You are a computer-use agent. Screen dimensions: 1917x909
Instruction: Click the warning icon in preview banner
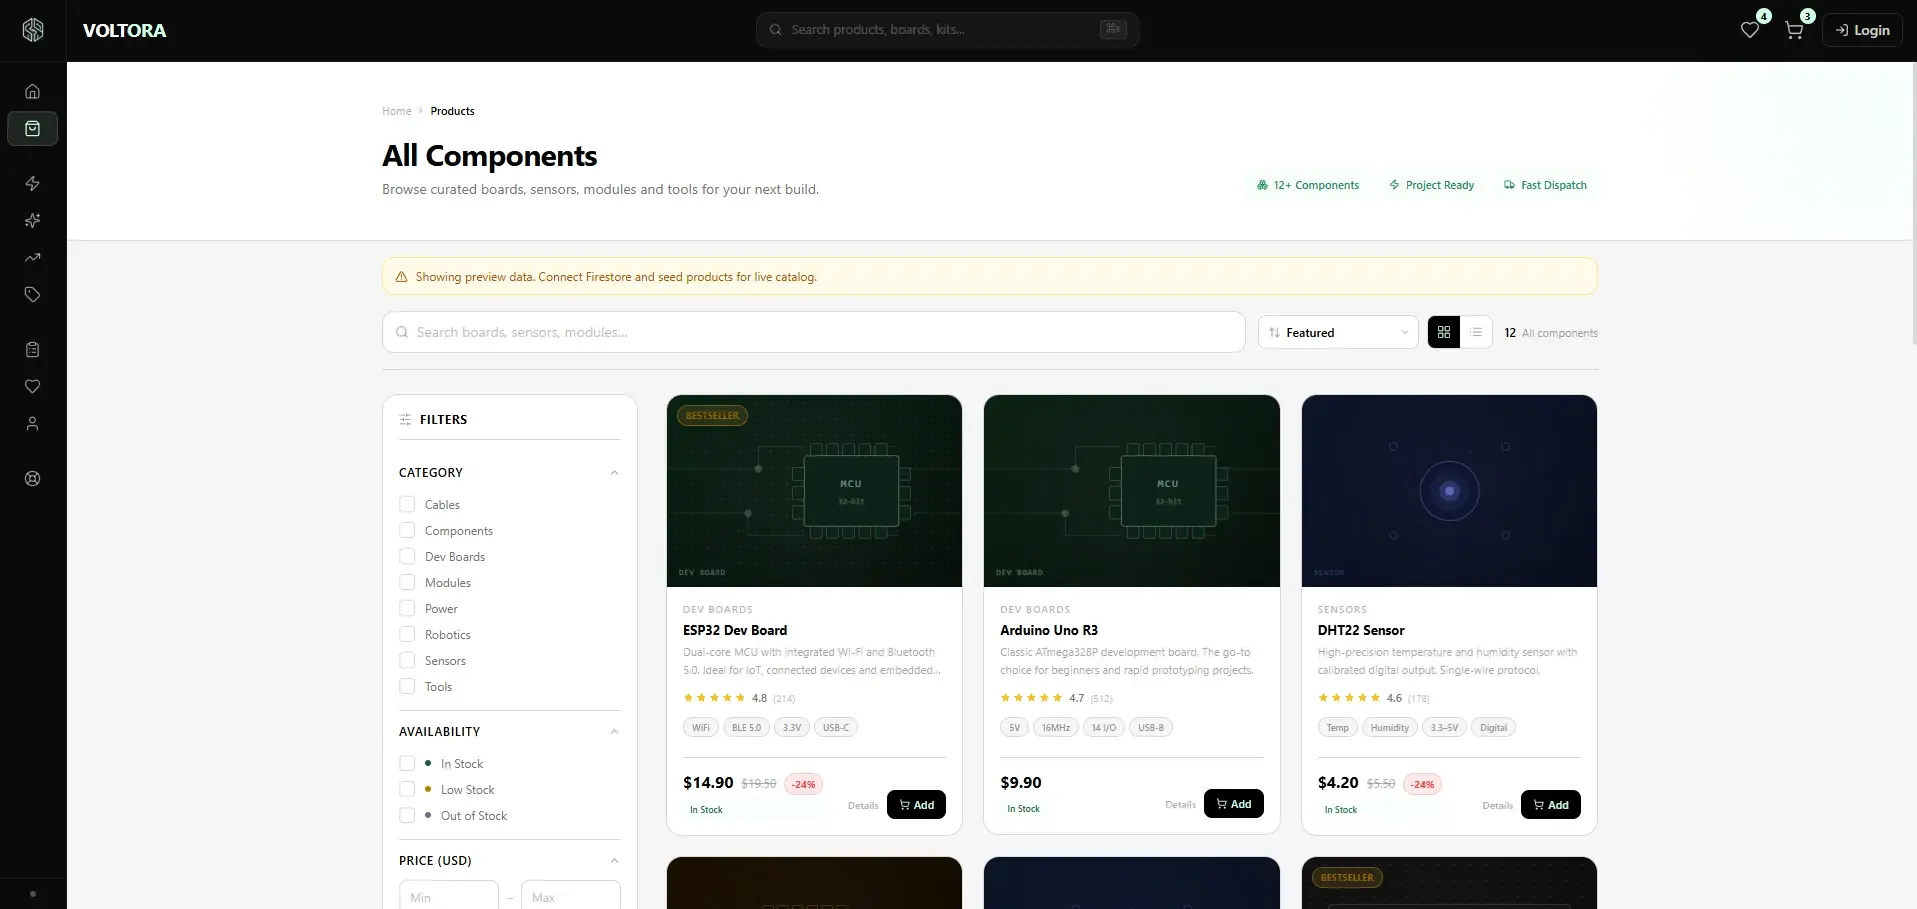[402, 277]
